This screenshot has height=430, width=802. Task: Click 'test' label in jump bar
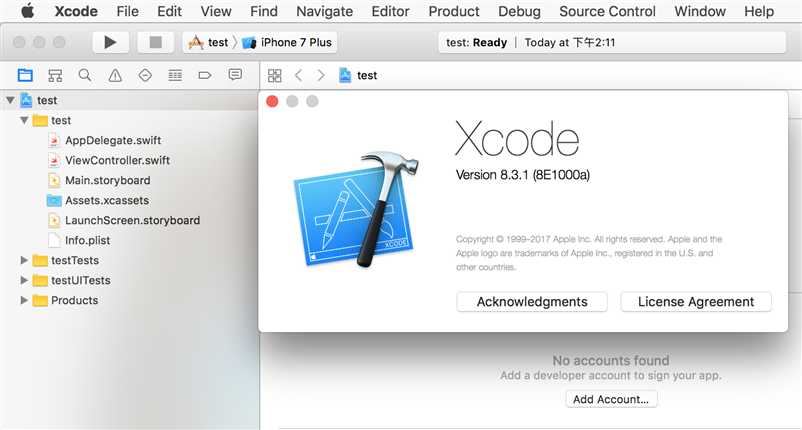click(x=367, y=76)
